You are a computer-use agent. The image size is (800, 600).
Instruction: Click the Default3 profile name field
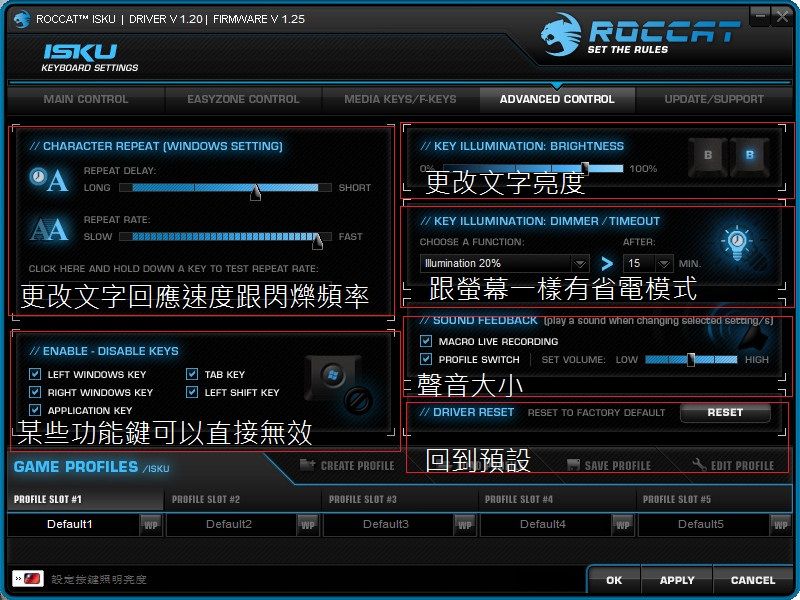tap(389, 524)
